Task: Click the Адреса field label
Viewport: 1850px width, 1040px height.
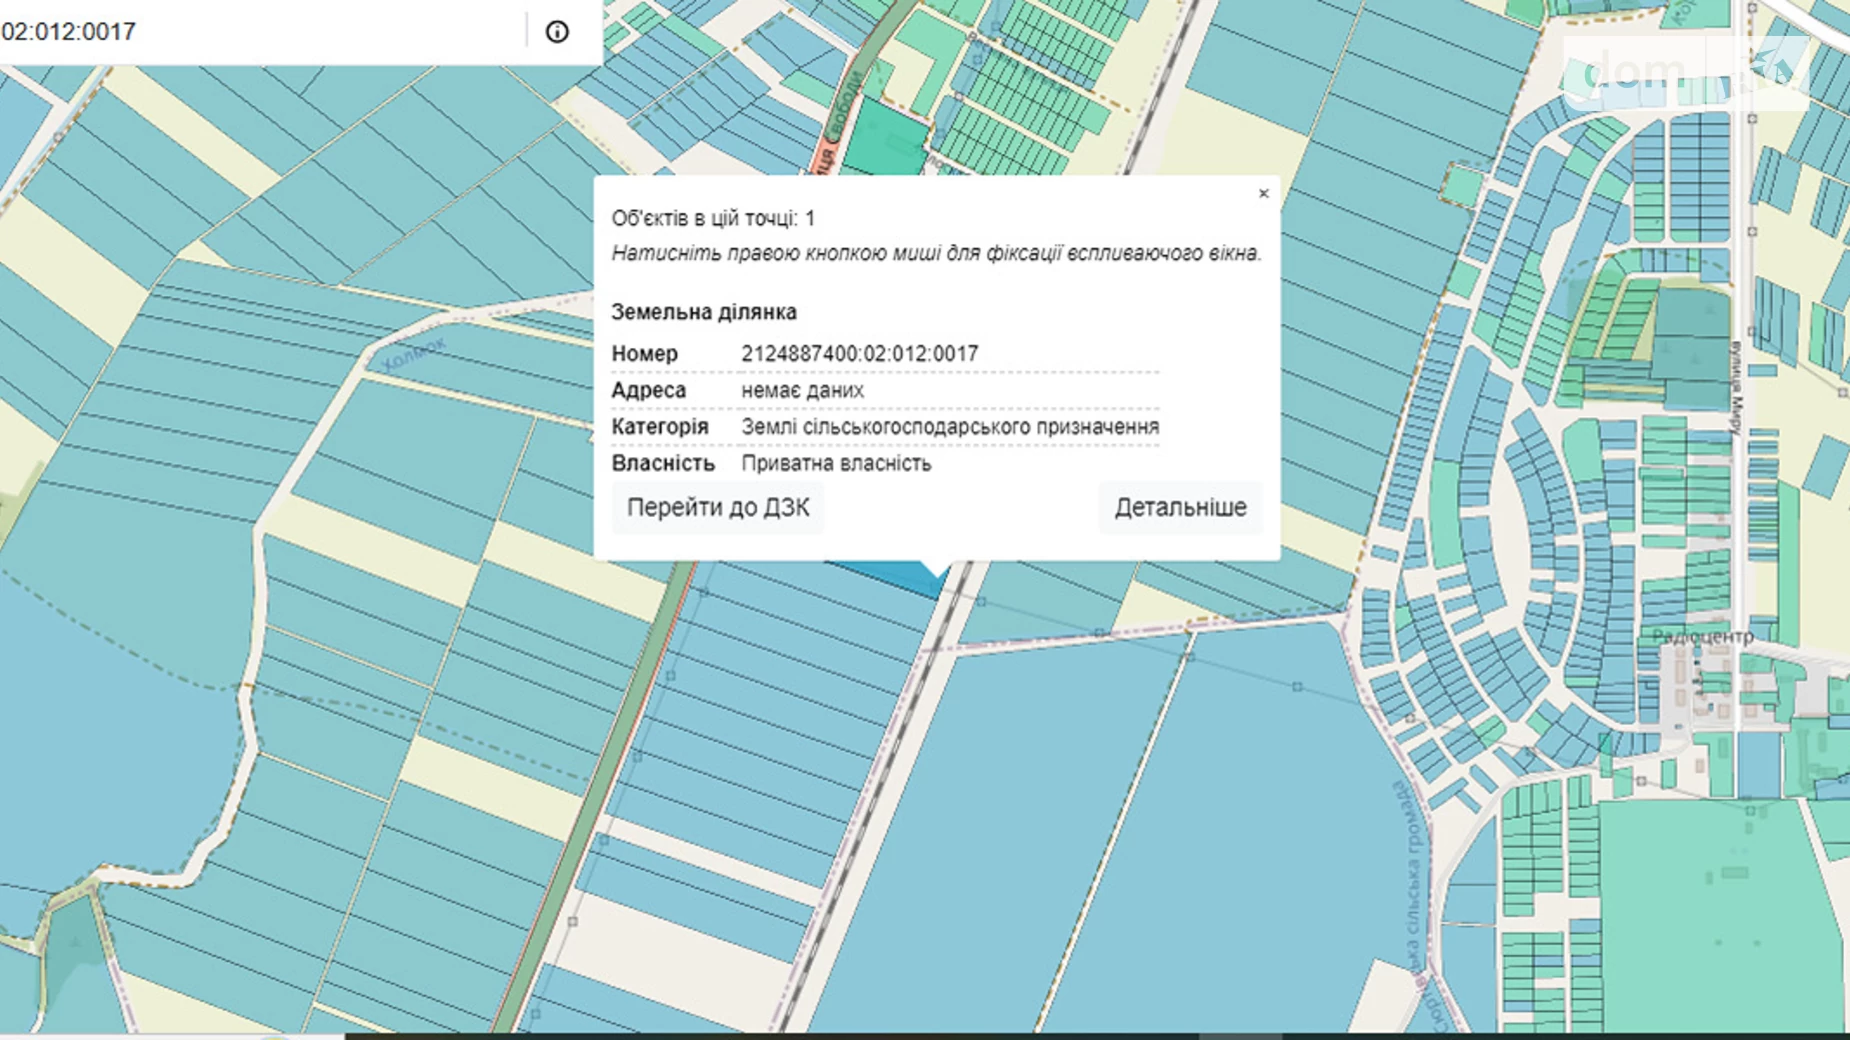Action: (648, 391)
